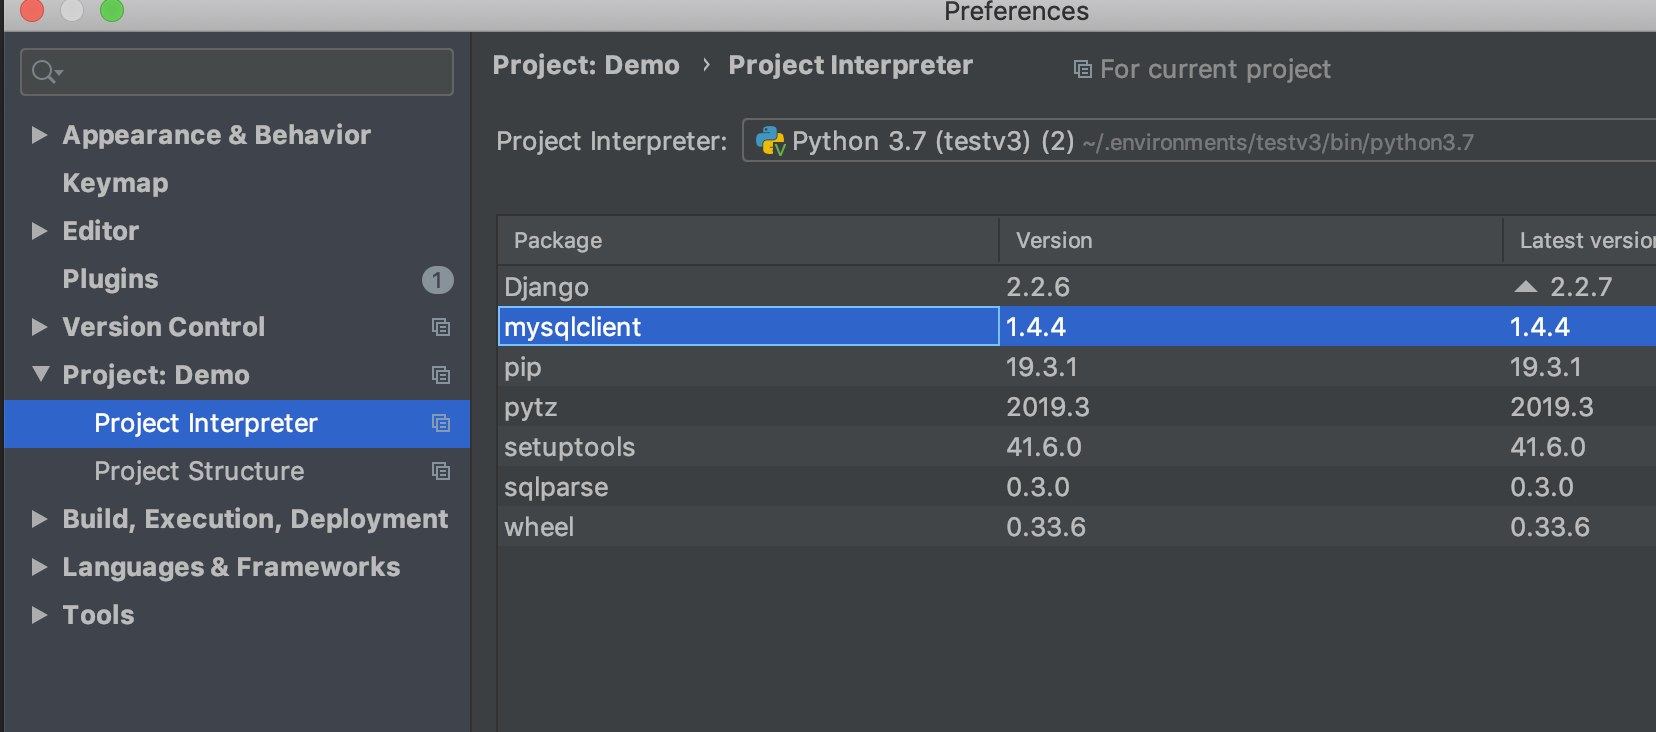The width and height of the screenshot is (1656, 732).
Task: Expand the Editor section
Action: point(39,231)
